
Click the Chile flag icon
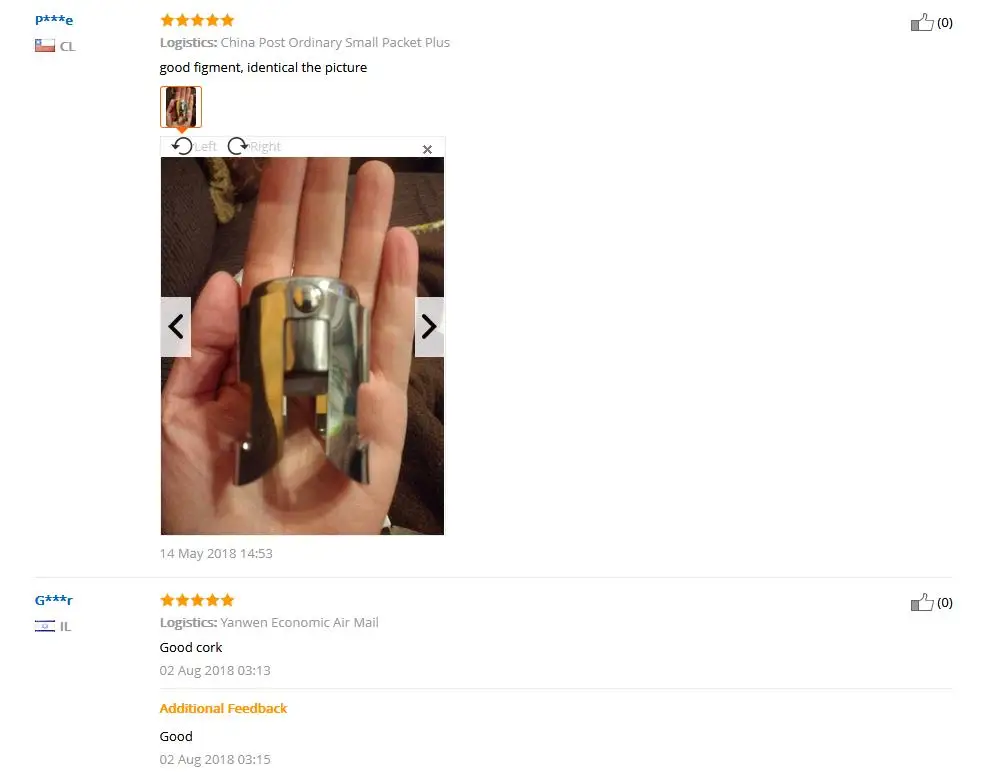(45, 46)
